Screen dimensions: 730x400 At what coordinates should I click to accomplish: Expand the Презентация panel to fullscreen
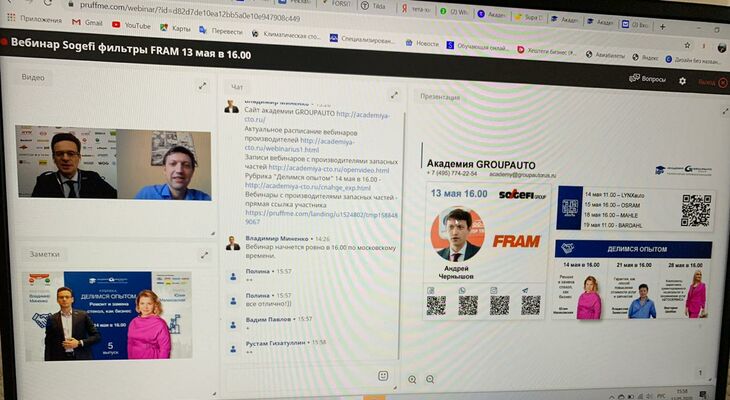pos(725,111)
